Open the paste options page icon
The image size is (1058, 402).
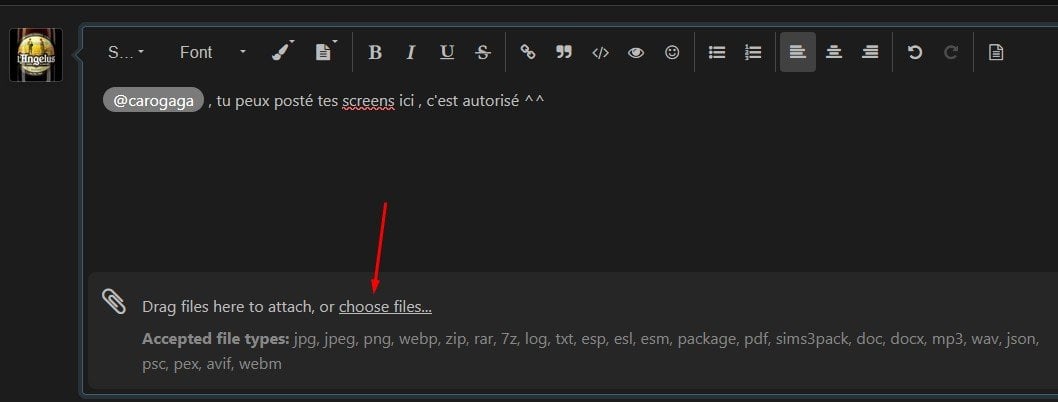click(x=325, y=52)
